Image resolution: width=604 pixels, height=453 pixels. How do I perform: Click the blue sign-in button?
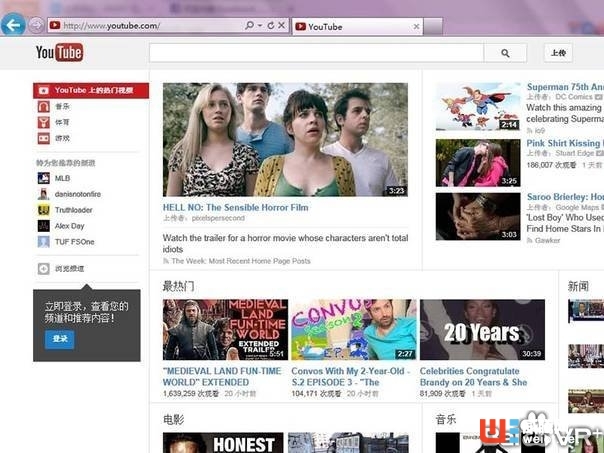60,339
